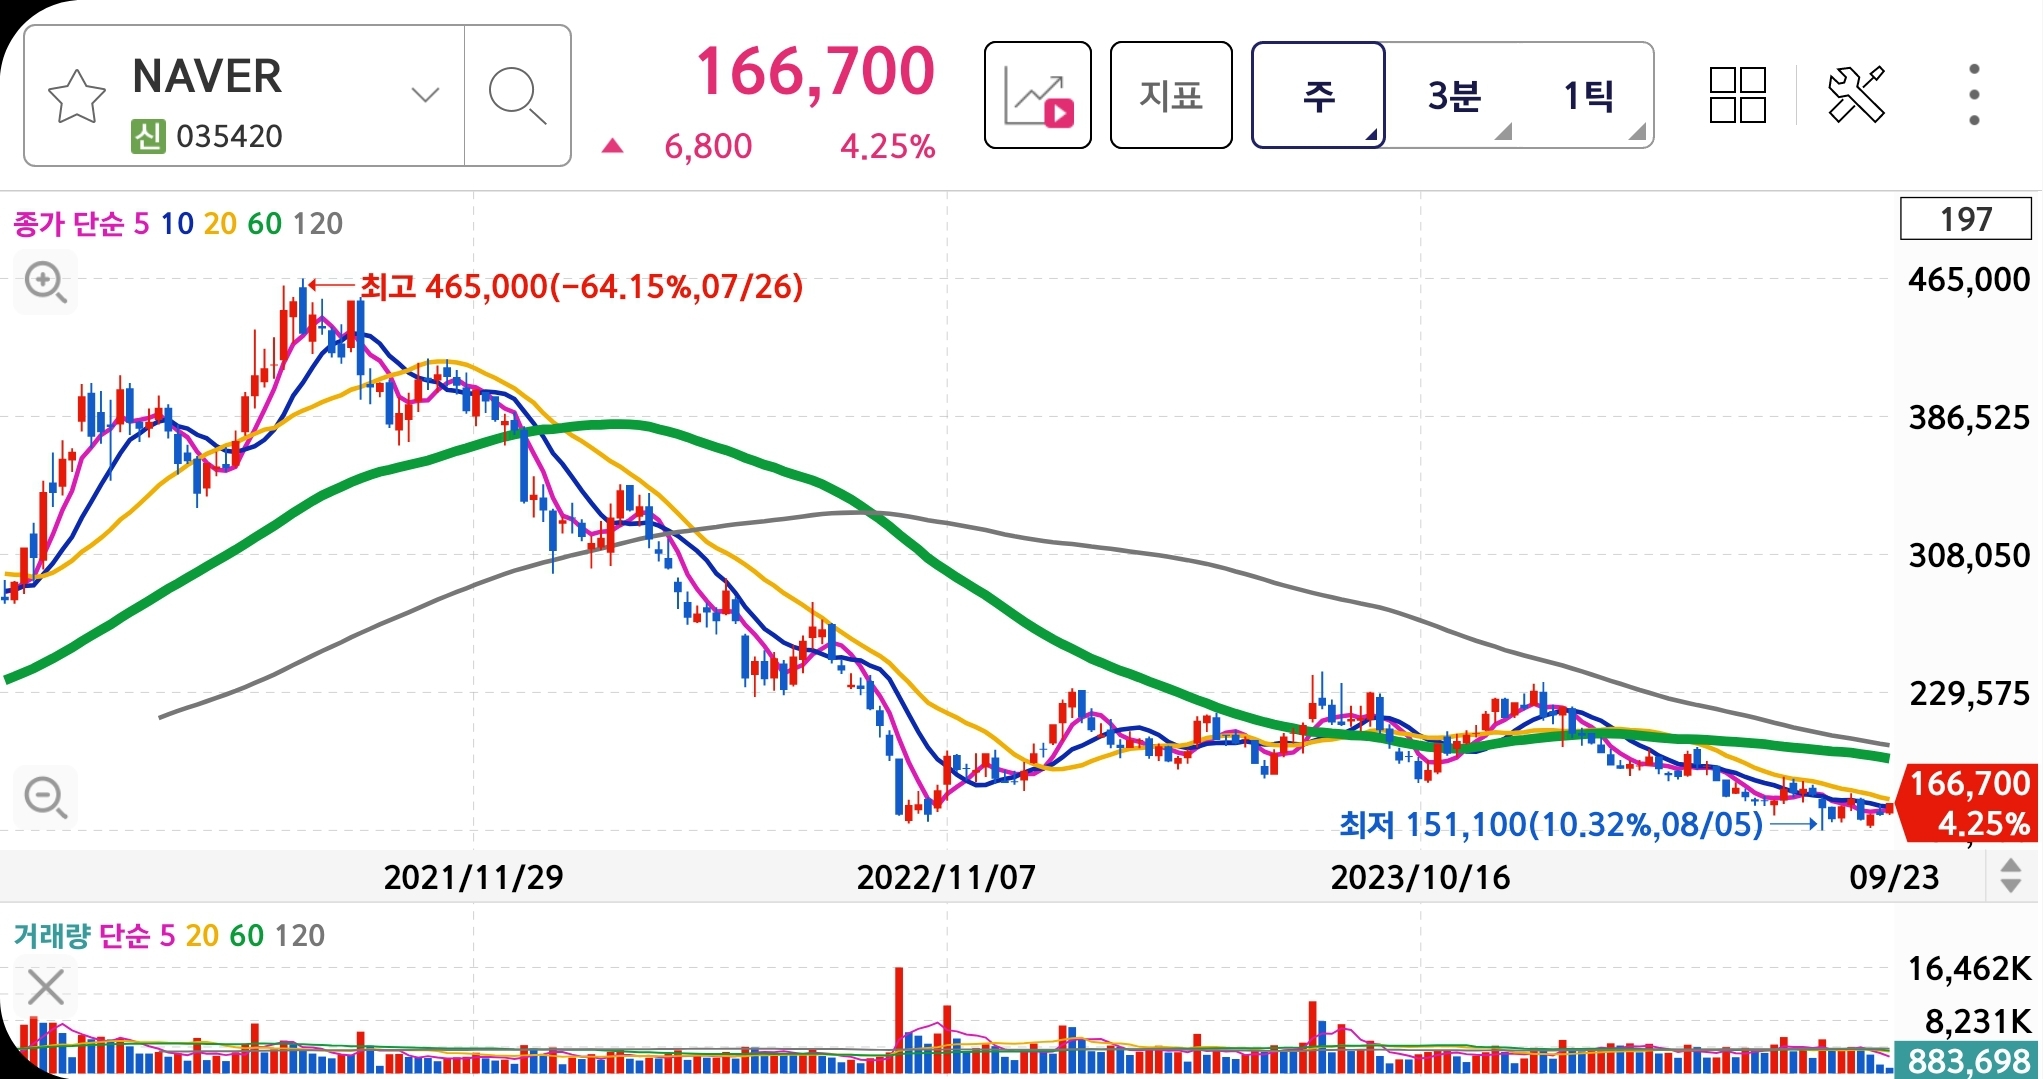Click the tallest red volume spike bar
The image size is (2043, 1079).
[x=899, y=1020]
